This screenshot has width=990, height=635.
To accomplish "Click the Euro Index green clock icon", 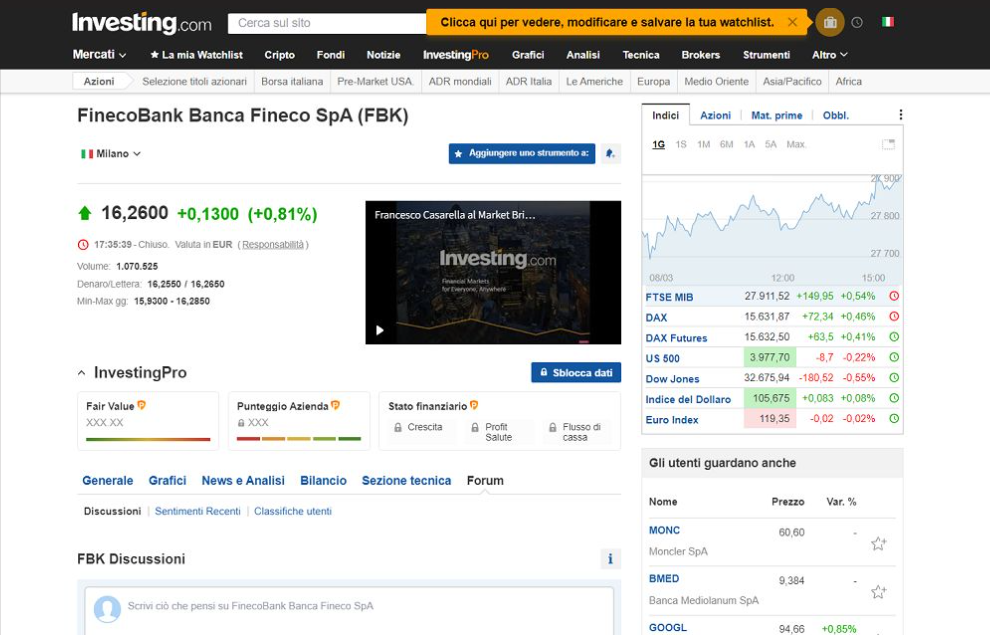I will click(894, 418).
